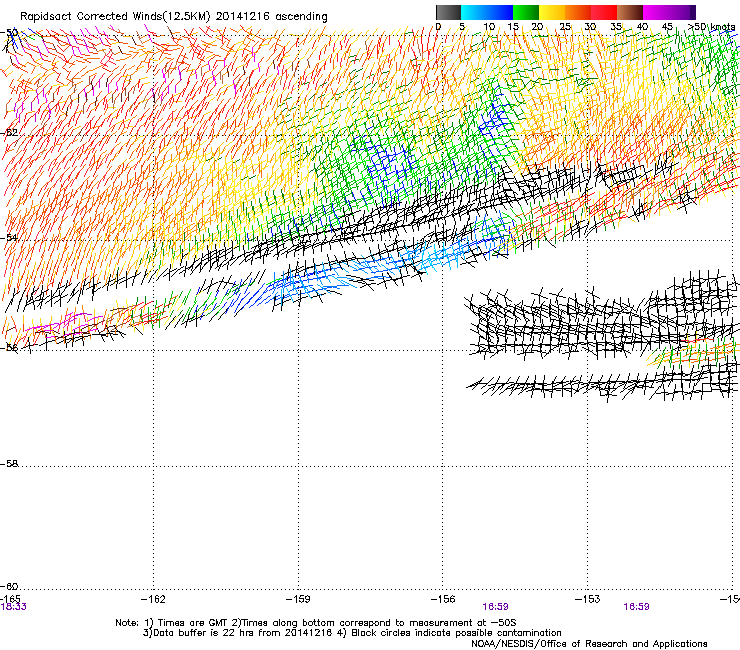Click the title "Rapidscat Corrected Winds(12.5KM)"
The height and width of the screenshot is (650, 740).
pos(115,17)
